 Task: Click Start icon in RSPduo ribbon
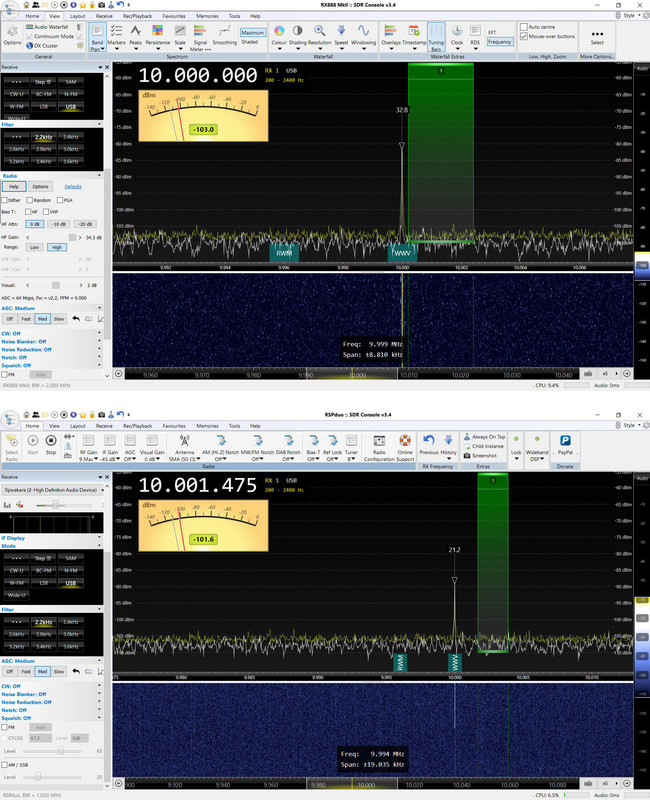point(33,444)
